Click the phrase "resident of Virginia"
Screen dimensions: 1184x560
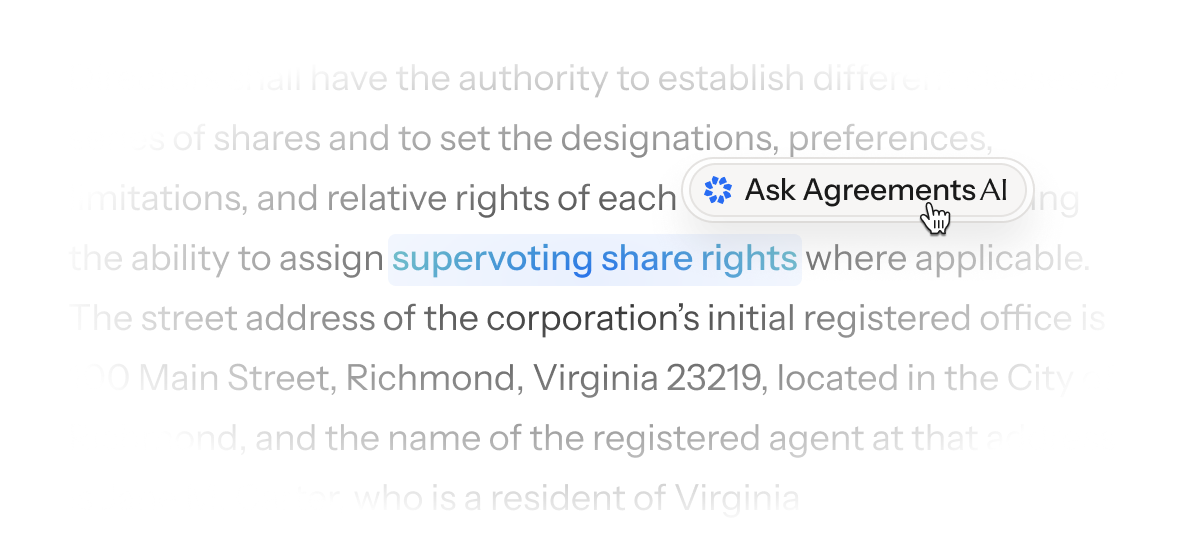pos(630,497)
